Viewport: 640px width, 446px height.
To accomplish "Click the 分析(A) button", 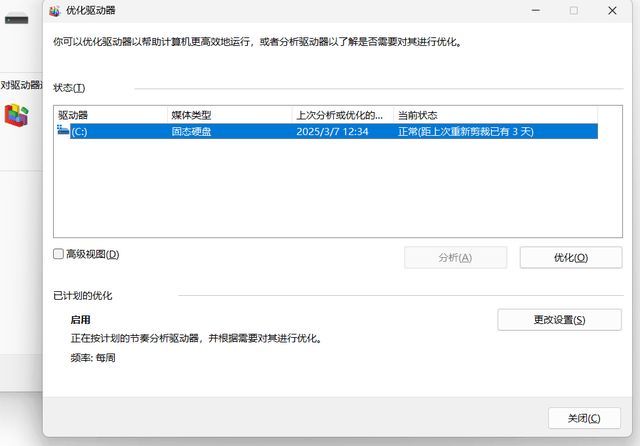I will (456, 257).
